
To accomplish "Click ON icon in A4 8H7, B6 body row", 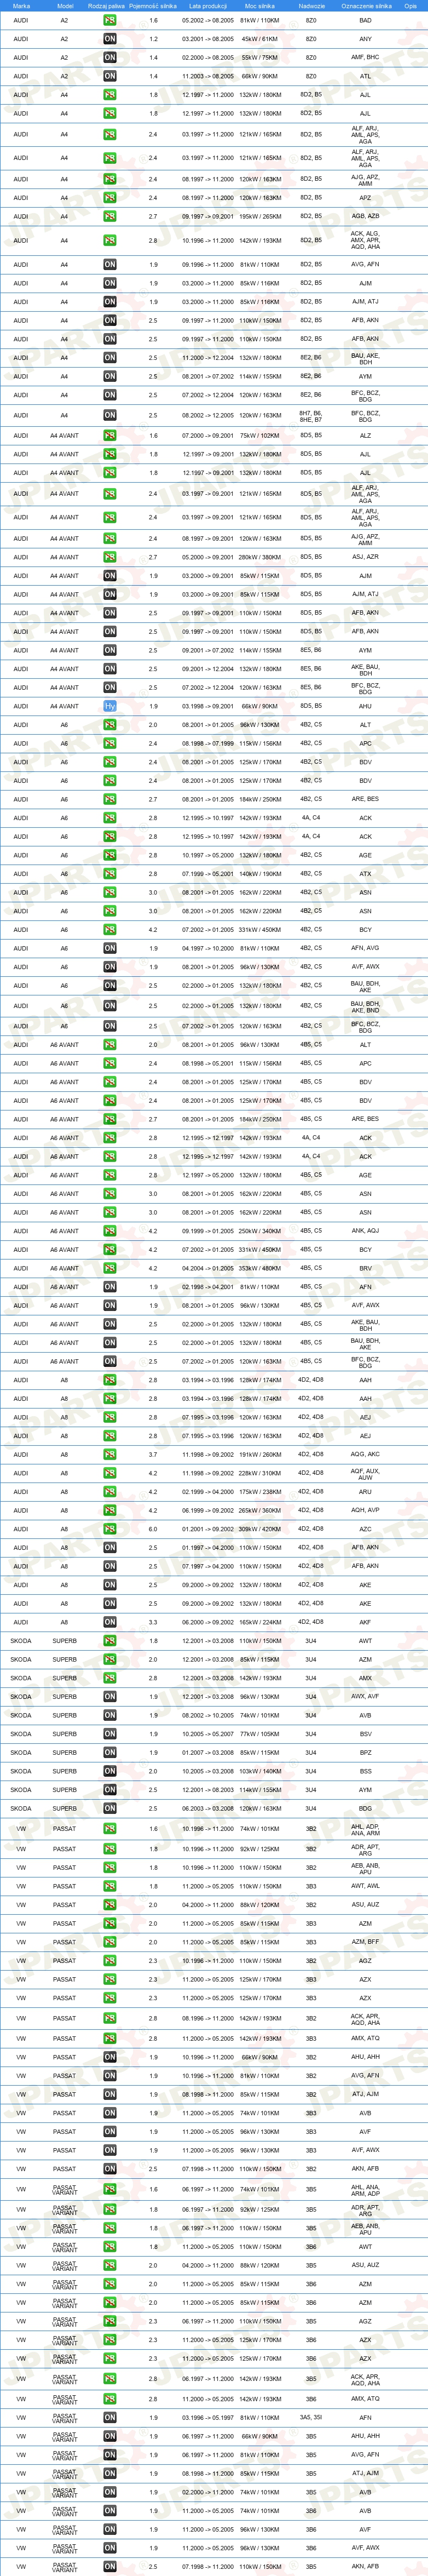I will (x=110, y=416).
